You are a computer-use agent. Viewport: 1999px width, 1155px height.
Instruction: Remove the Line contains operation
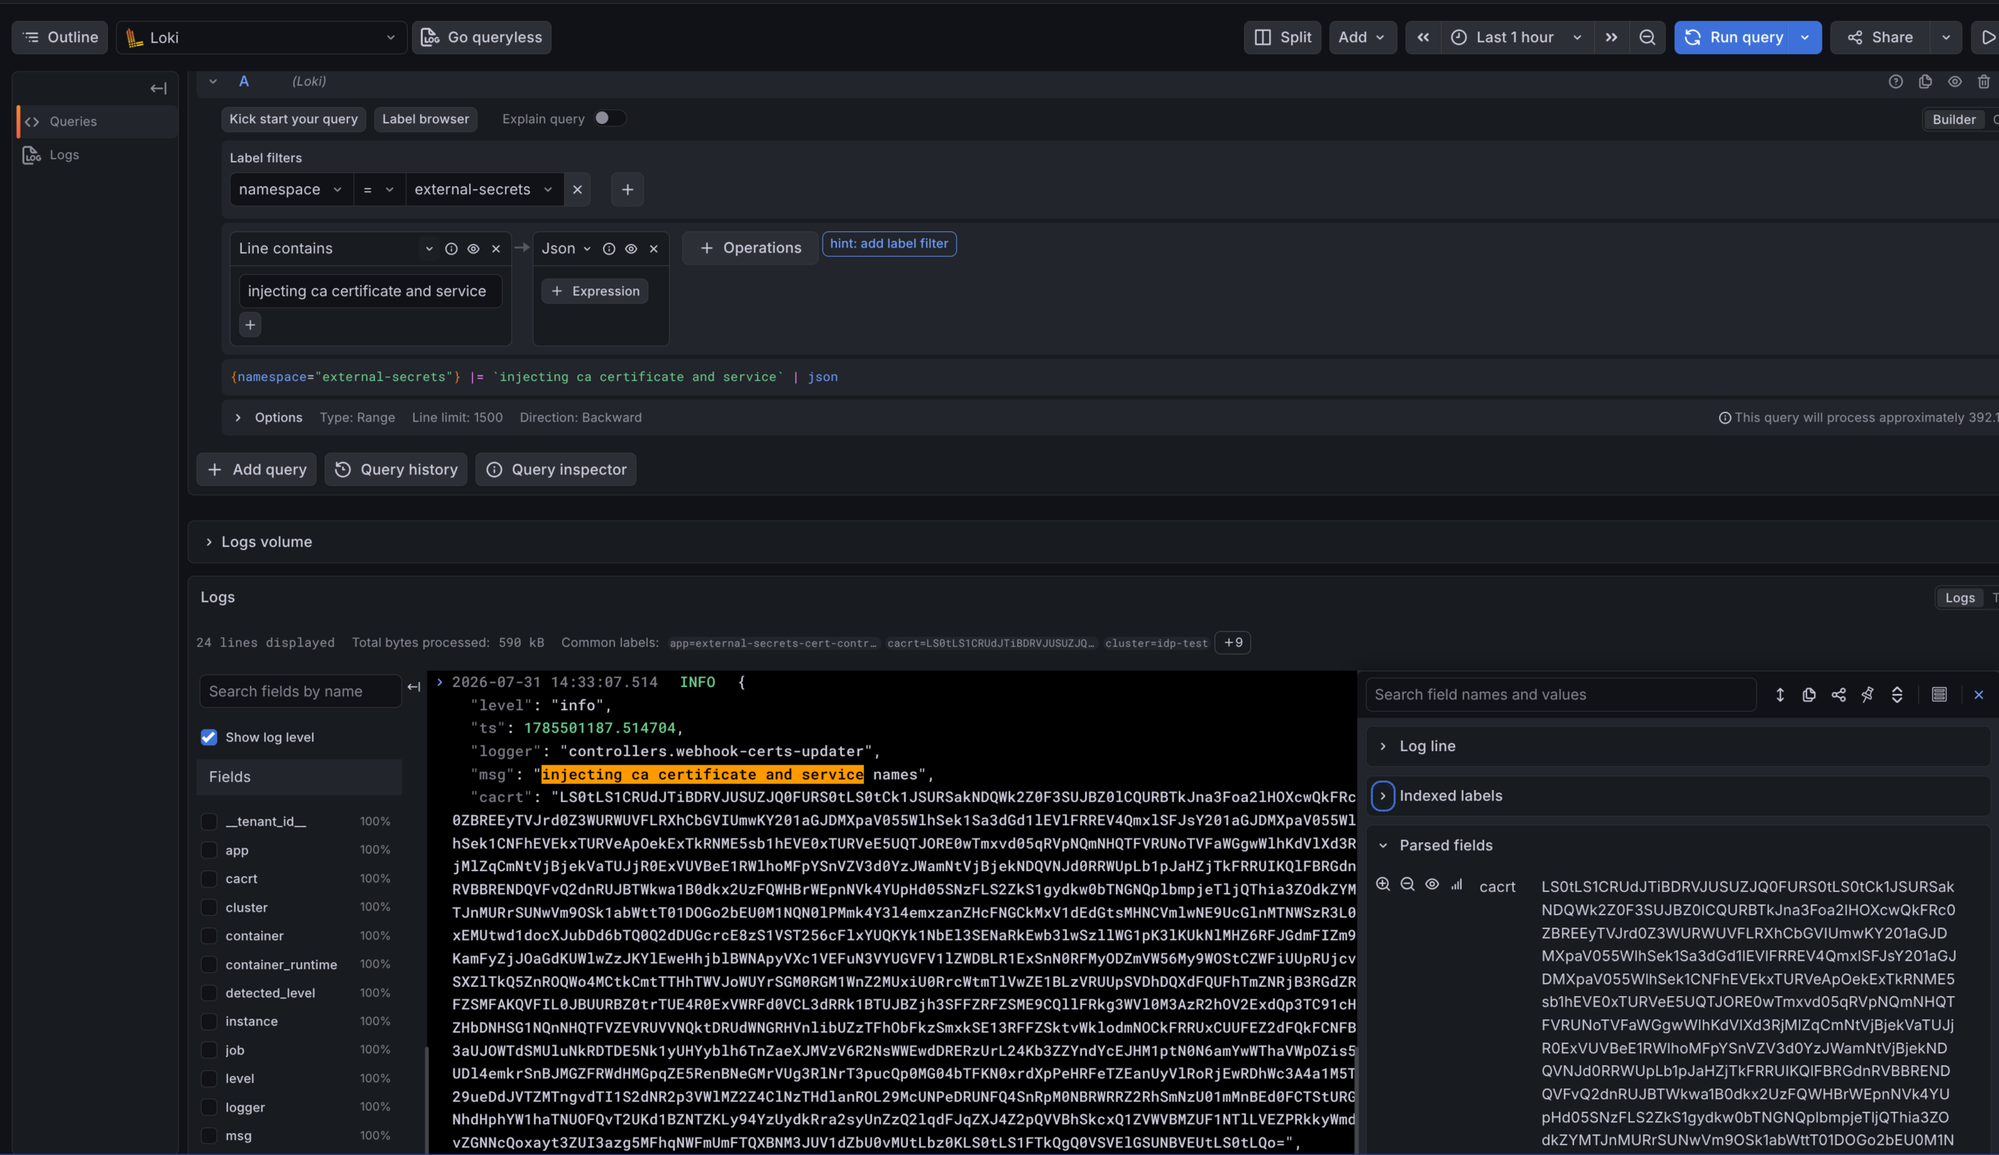pos(496,249)
